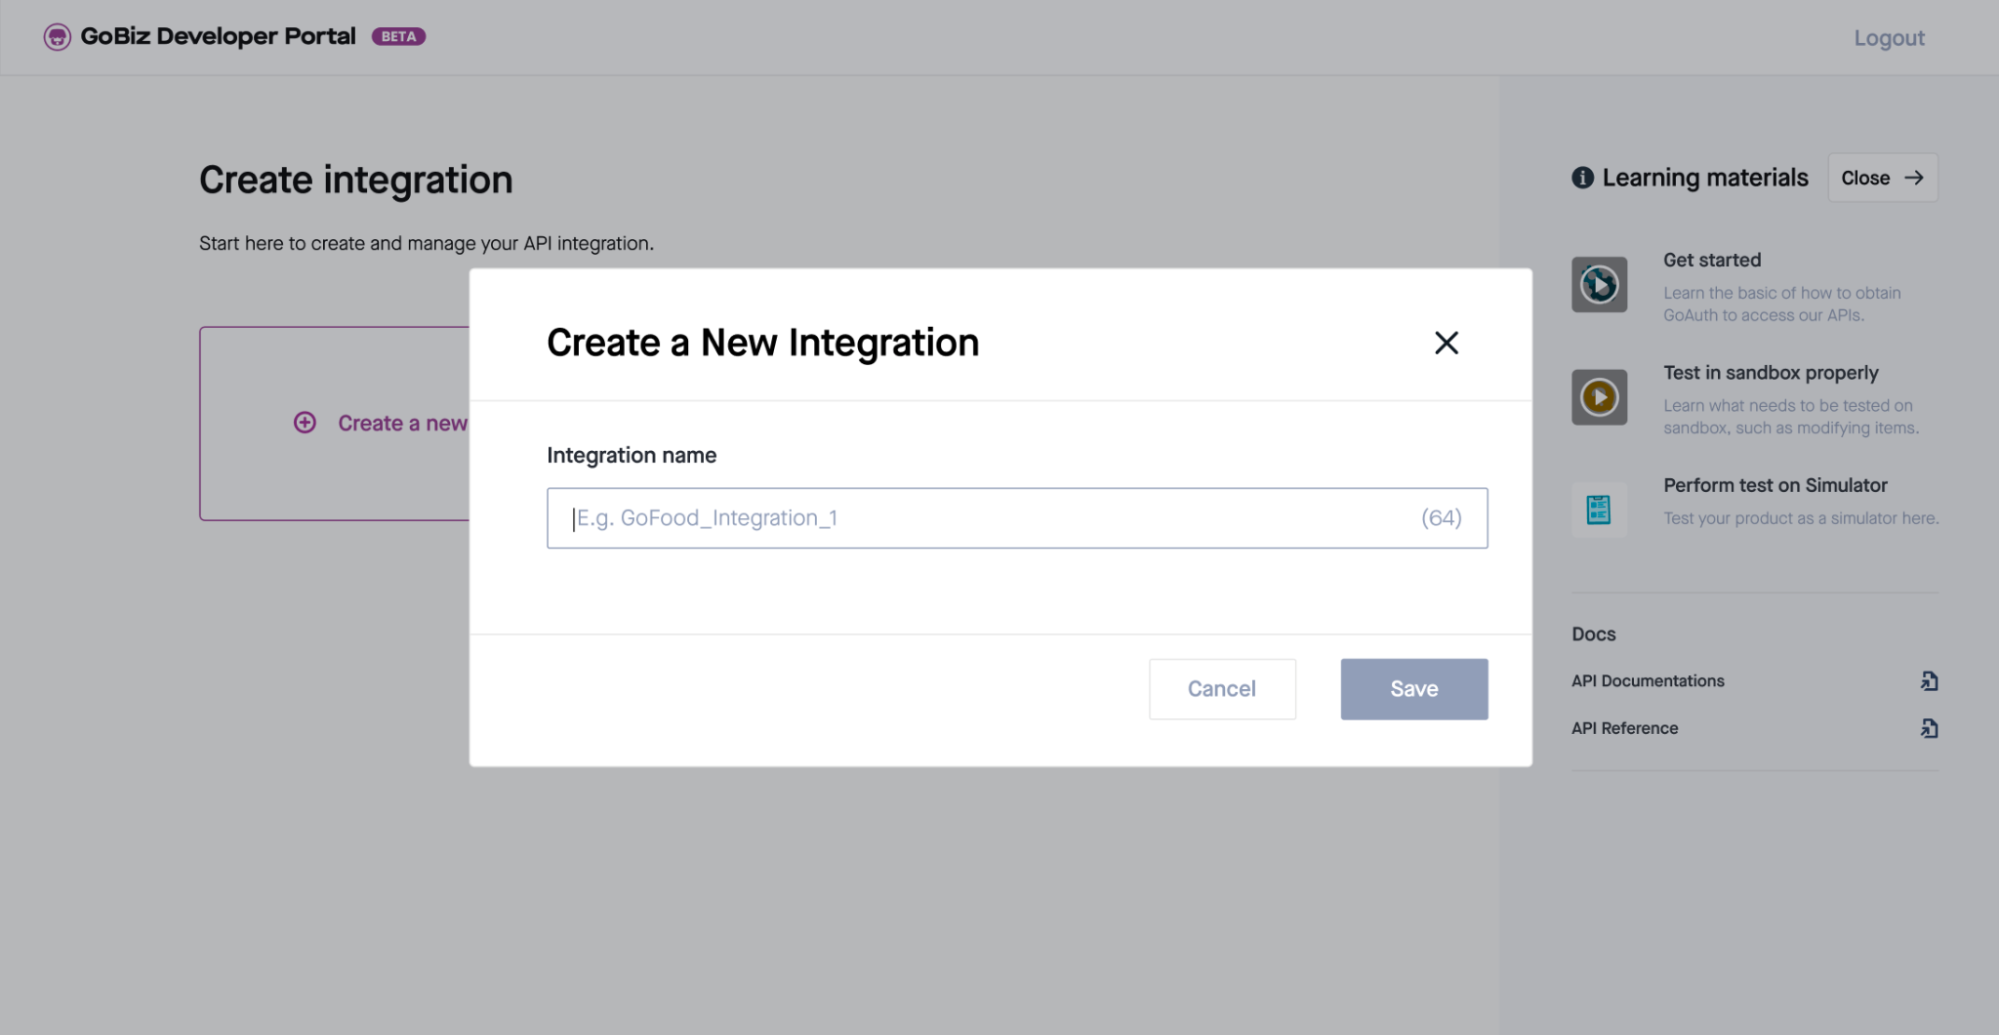Viewport: 1999px width, 1035px height.
Task: Click the Test your product as a simulator text
Action: (x=1800, y=518)
